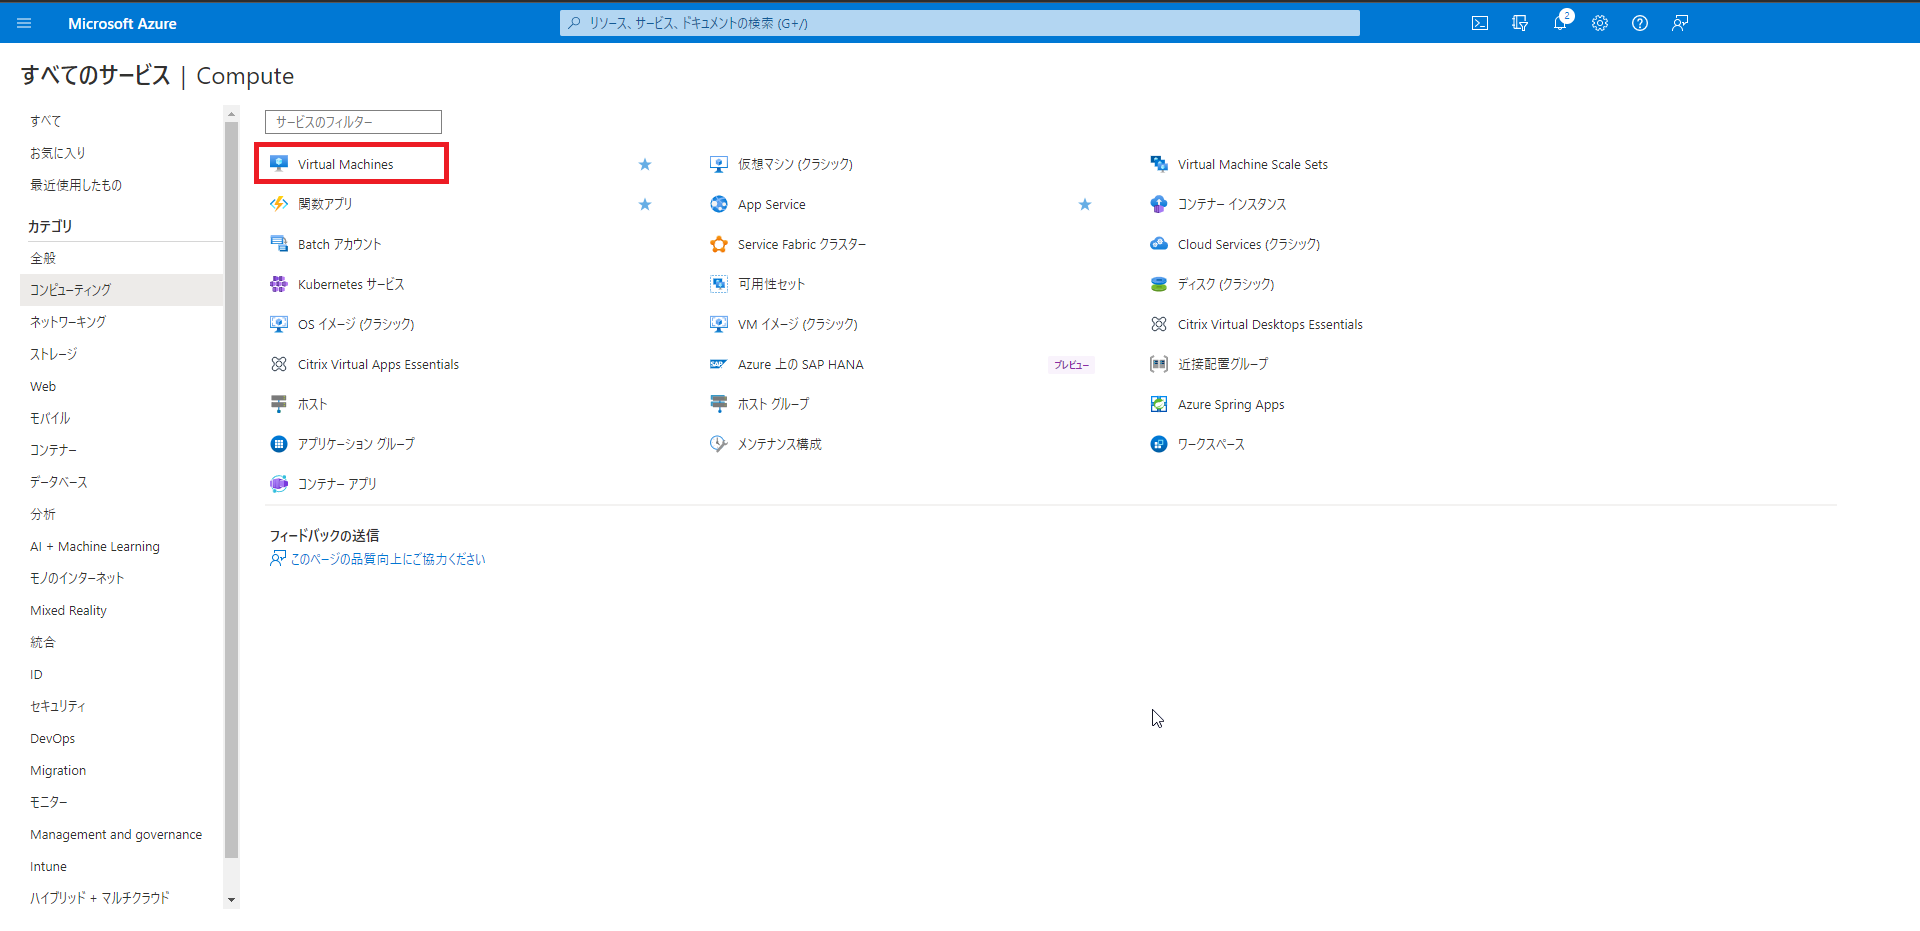Click Microsoft Azure home title
This screenshot has width=1920, height=931.
pyautogui.click(x=122, y=23)
